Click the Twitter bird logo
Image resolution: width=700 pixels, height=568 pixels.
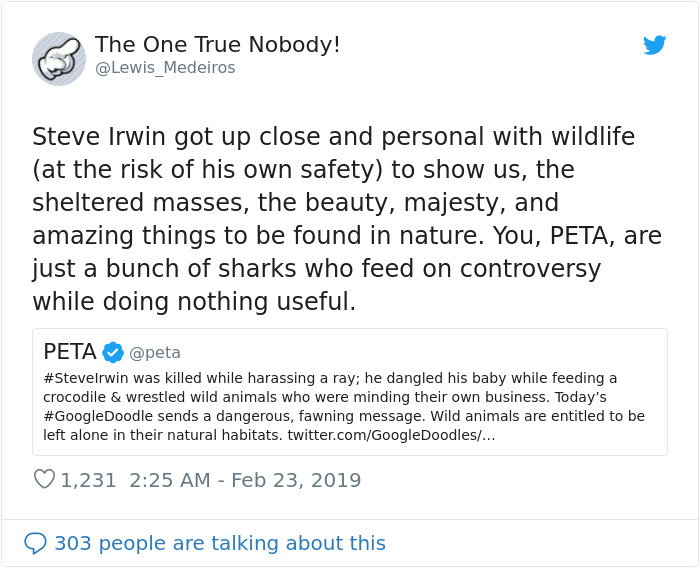click(654, 45)
